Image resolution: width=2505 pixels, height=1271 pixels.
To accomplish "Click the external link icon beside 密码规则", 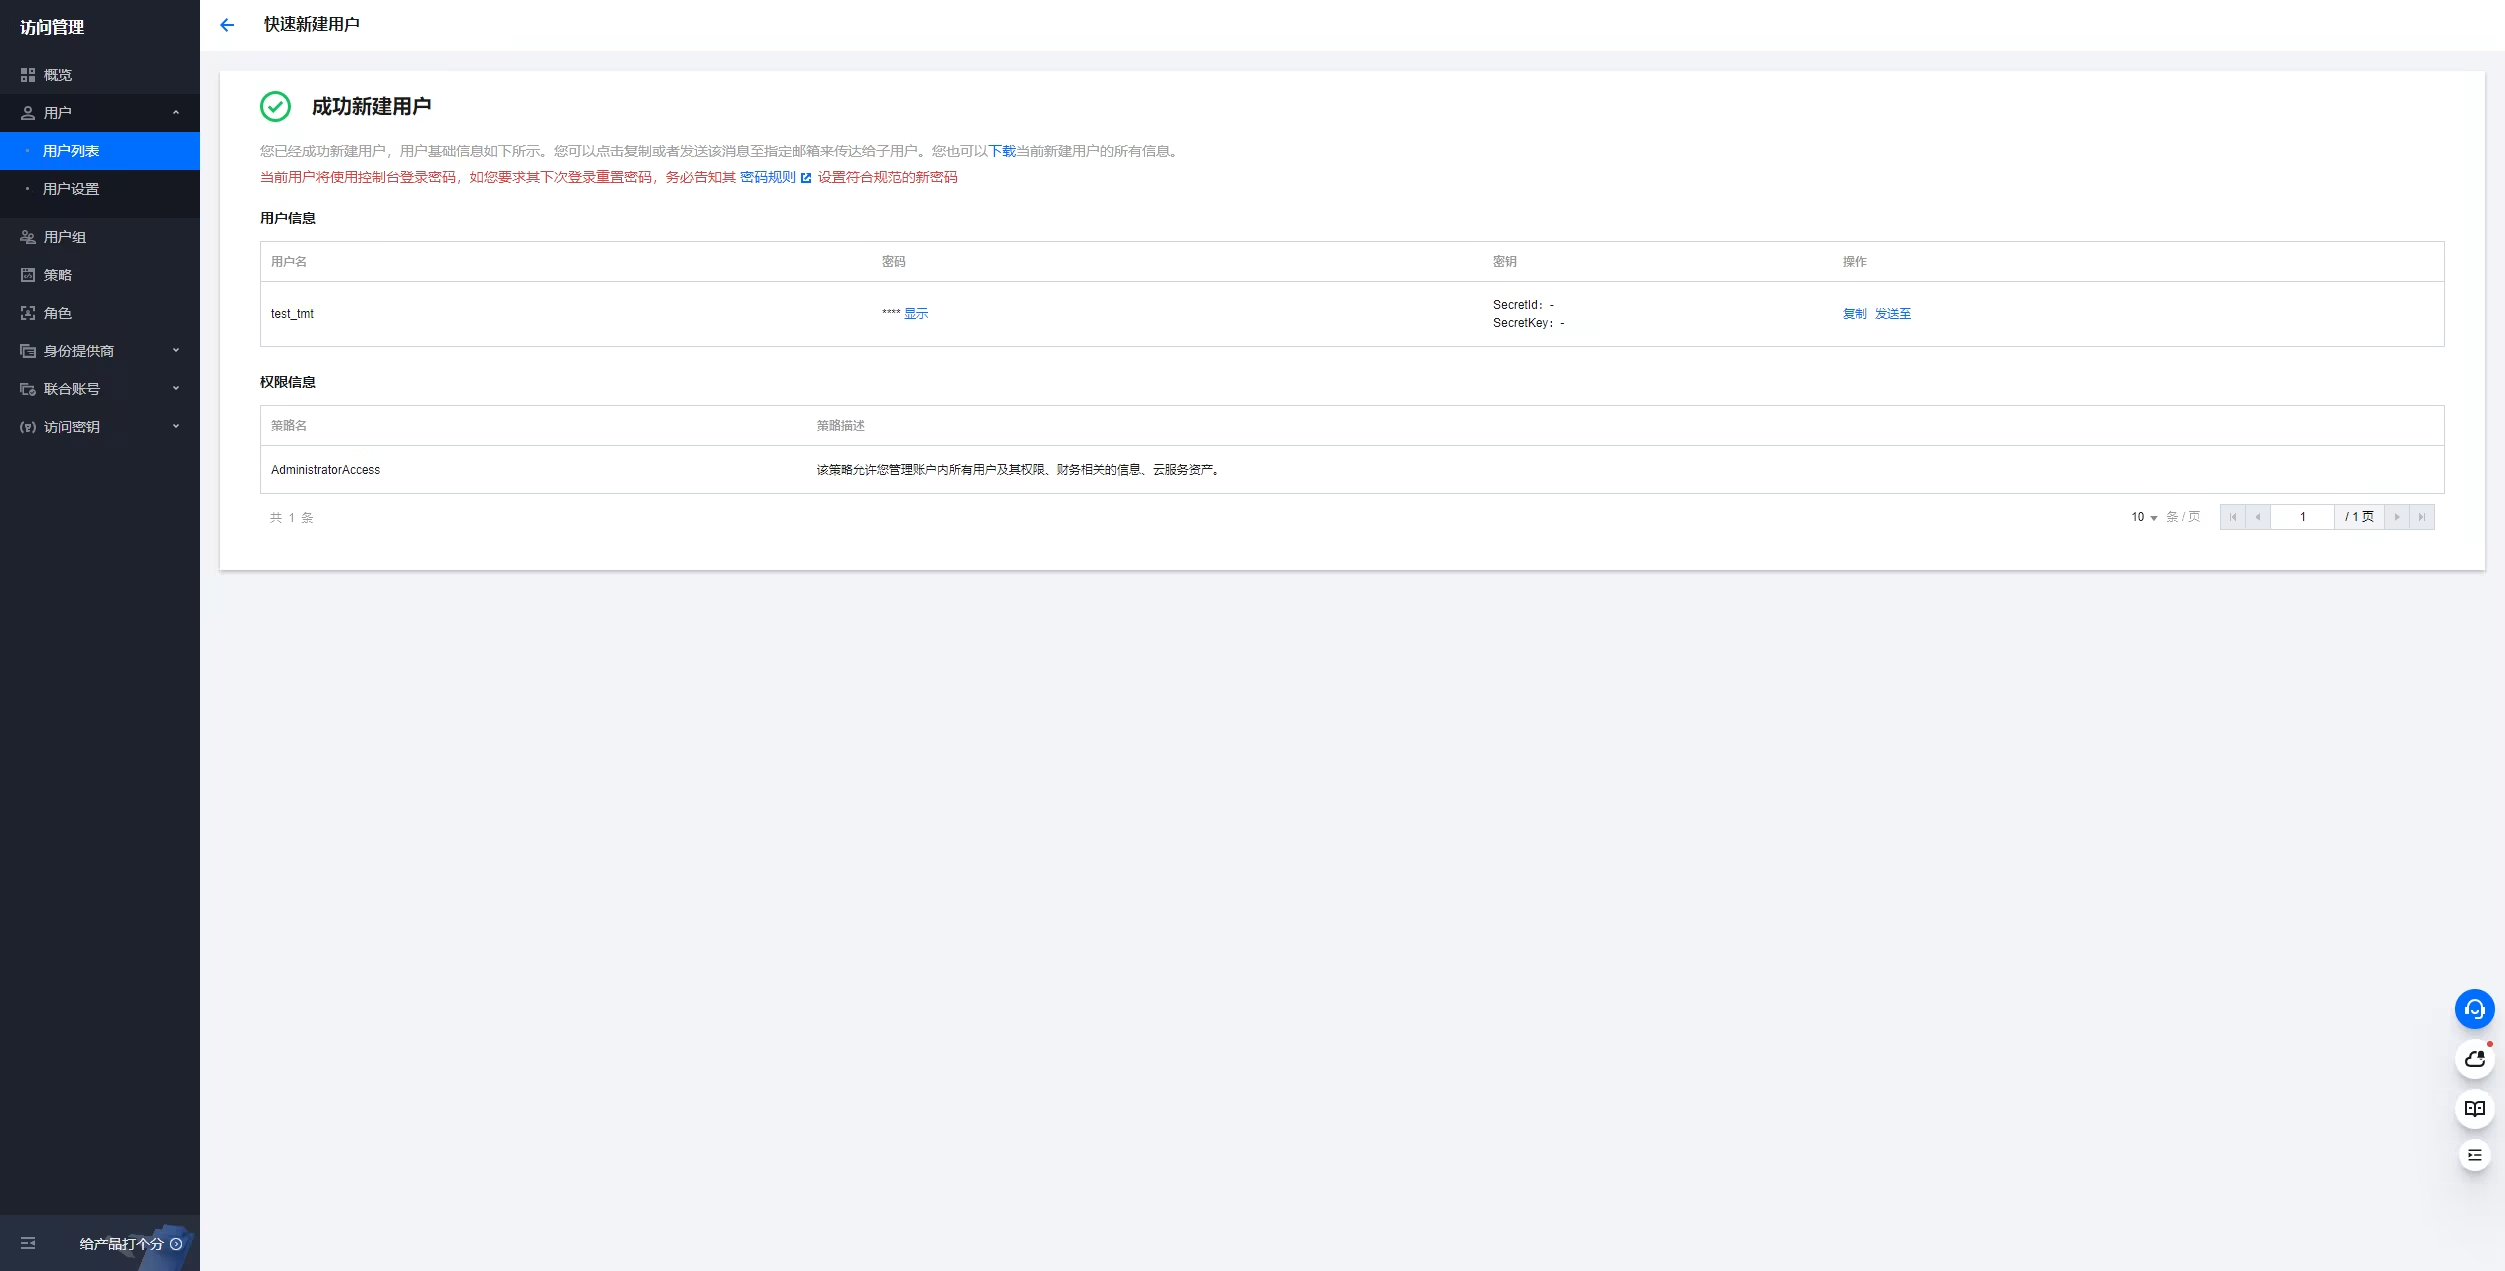I will pyautogui.click(x=806, y=178).
